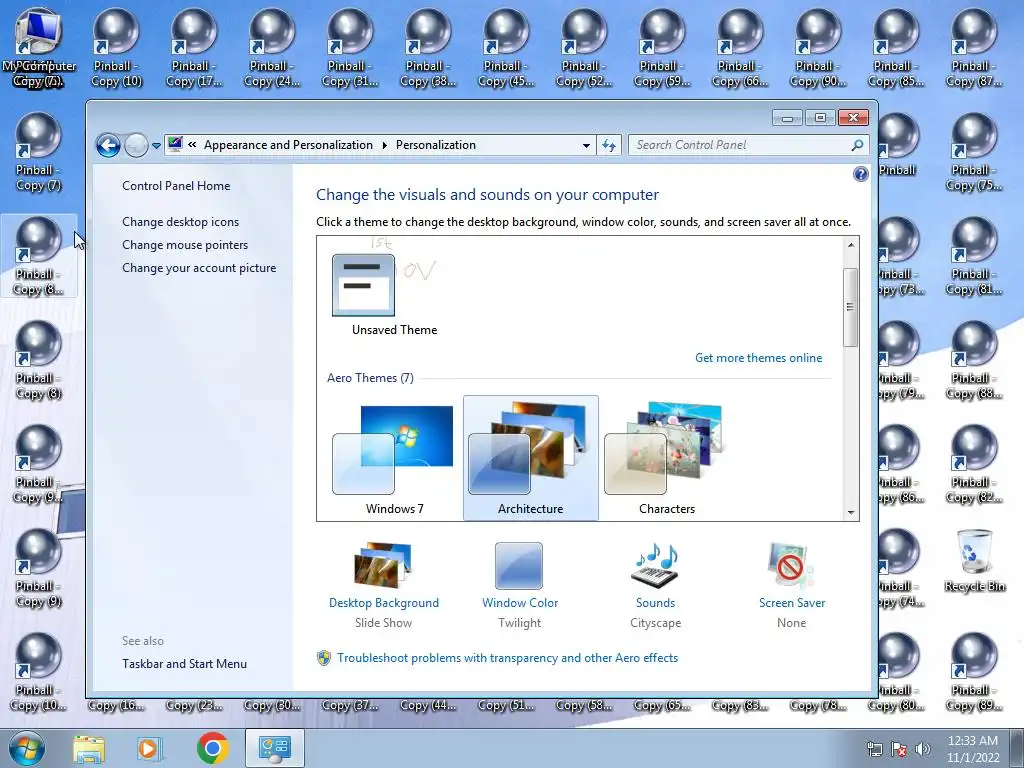Open recent pages dropdown arrow
This screenshot has height=768, width=1024.
pyautogui.click(x=156, y=146)
